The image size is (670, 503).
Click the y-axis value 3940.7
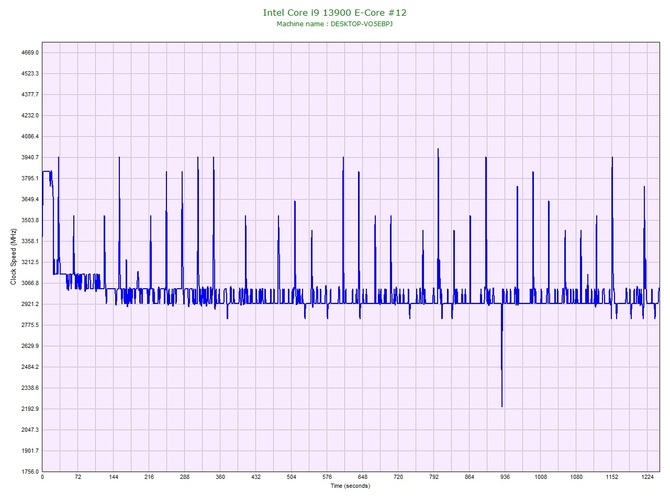pos(30,157)
